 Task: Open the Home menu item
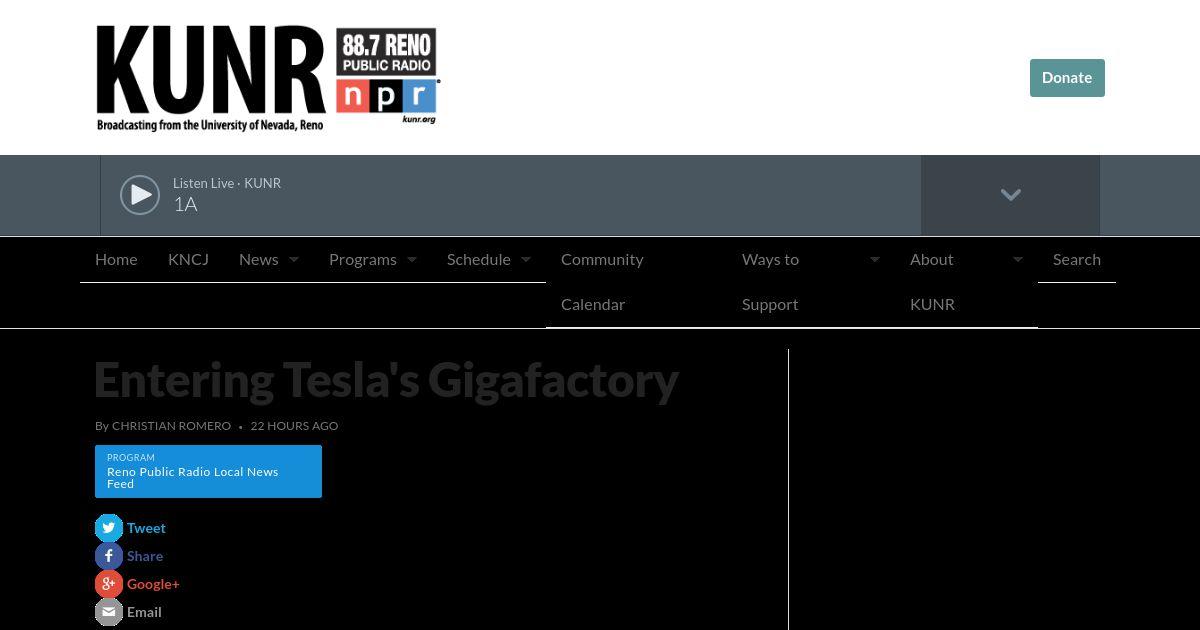[116, 259]
